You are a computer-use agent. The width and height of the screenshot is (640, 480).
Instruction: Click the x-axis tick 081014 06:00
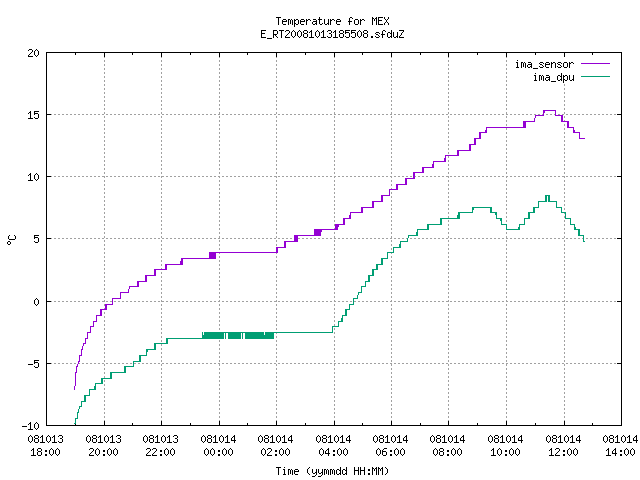point(391,446)
